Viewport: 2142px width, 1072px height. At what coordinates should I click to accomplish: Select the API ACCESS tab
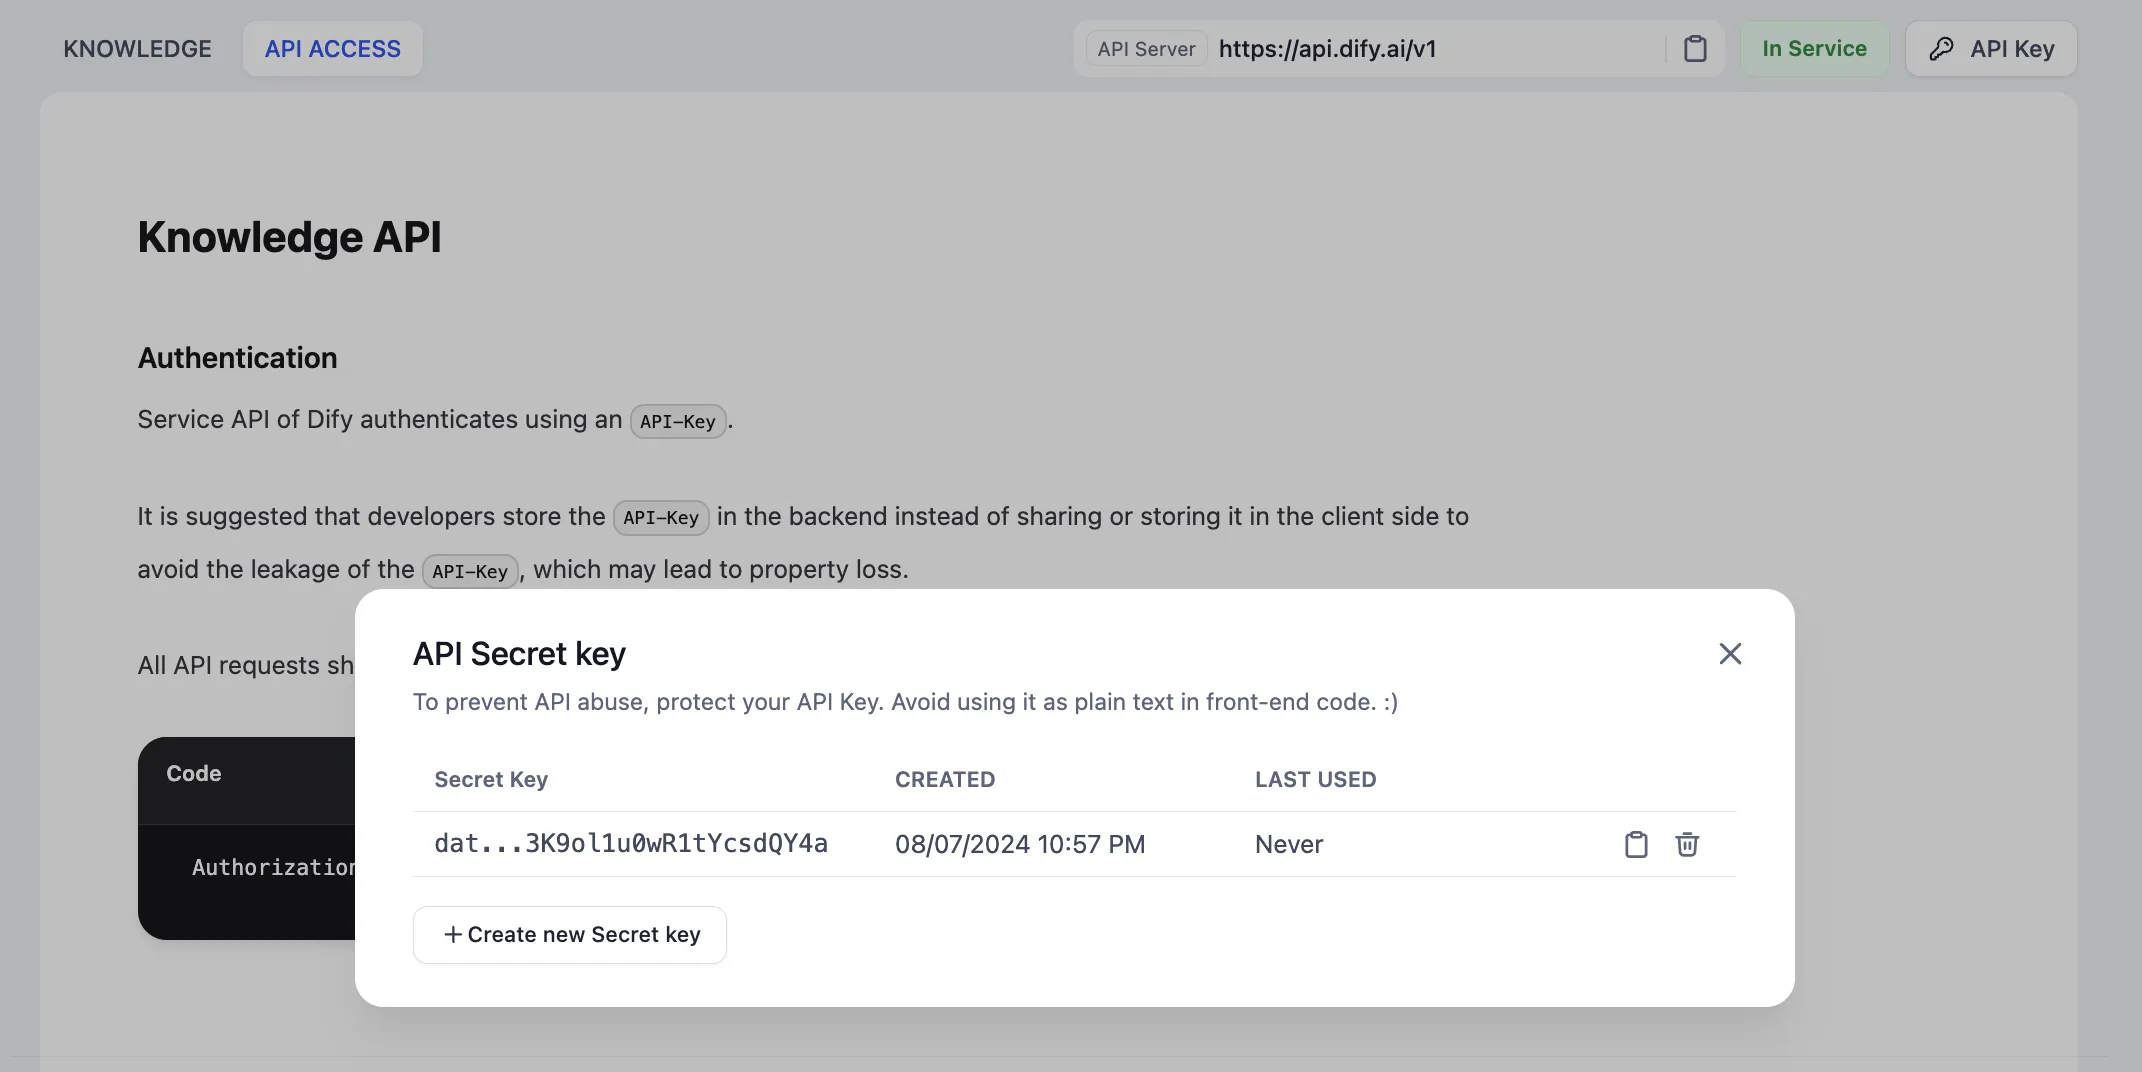point(332,49)
